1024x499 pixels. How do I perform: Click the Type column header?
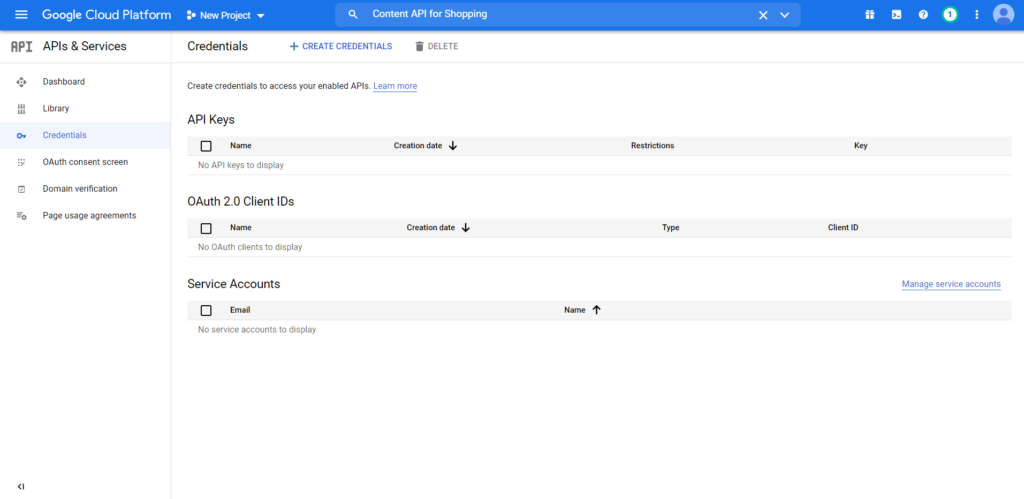(x=671, y=228)
